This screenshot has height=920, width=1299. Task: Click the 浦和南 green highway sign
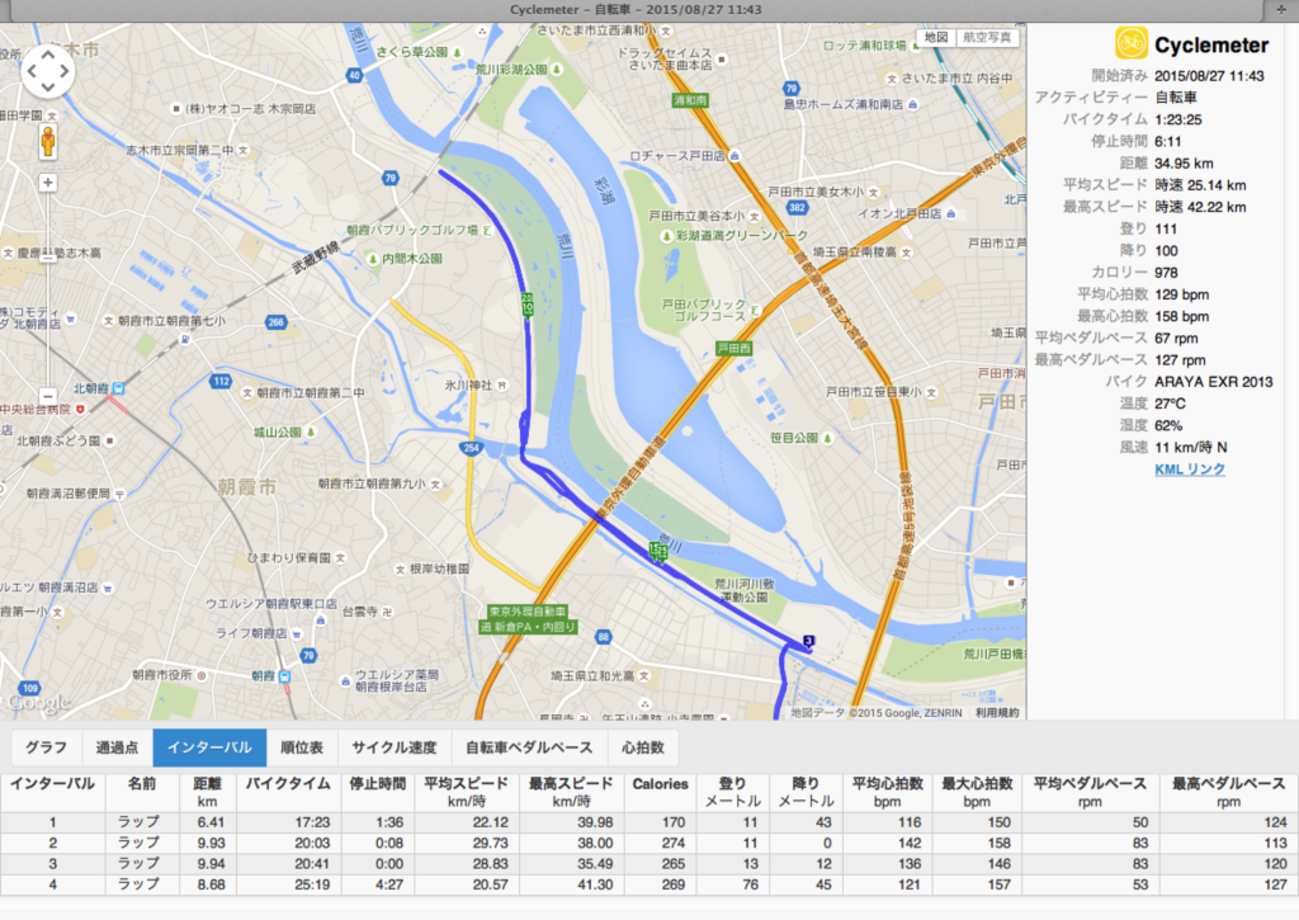click(689, 100)
